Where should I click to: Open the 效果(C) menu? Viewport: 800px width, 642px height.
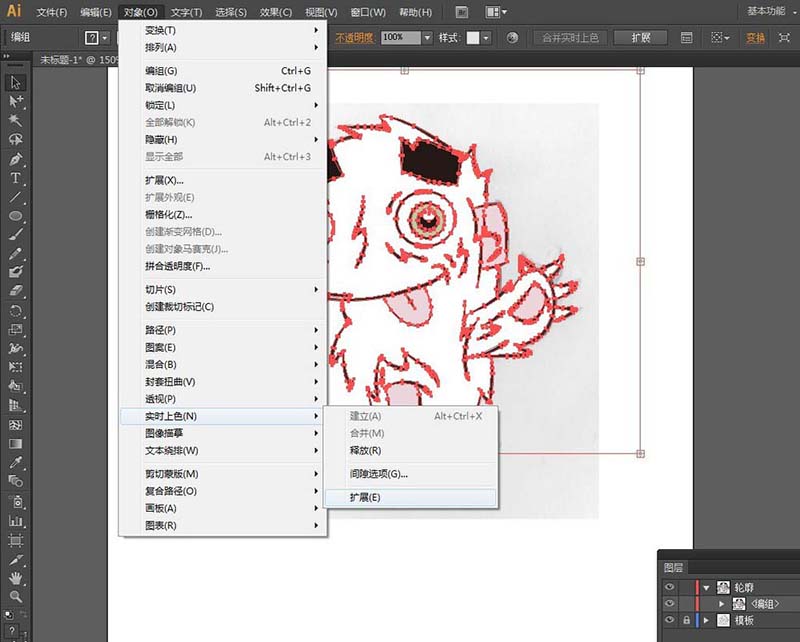tap(276, 12)
